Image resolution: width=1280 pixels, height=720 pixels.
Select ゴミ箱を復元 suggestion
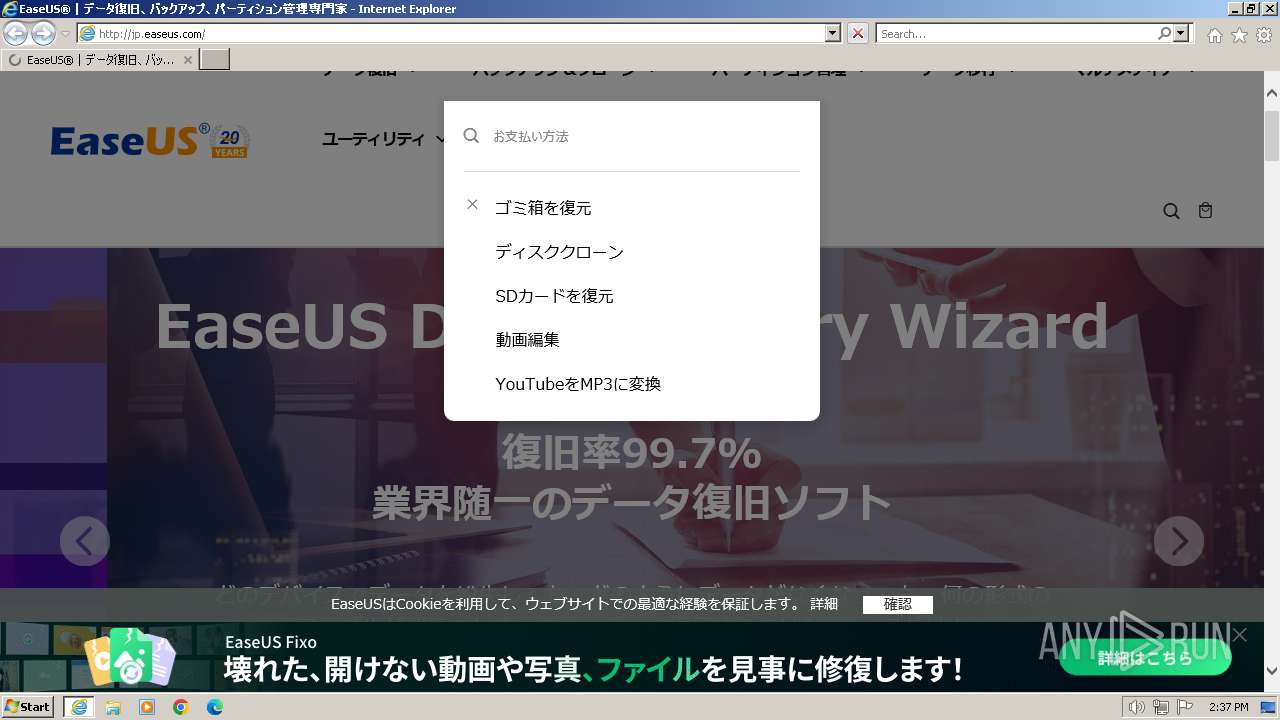click(543, 208)
